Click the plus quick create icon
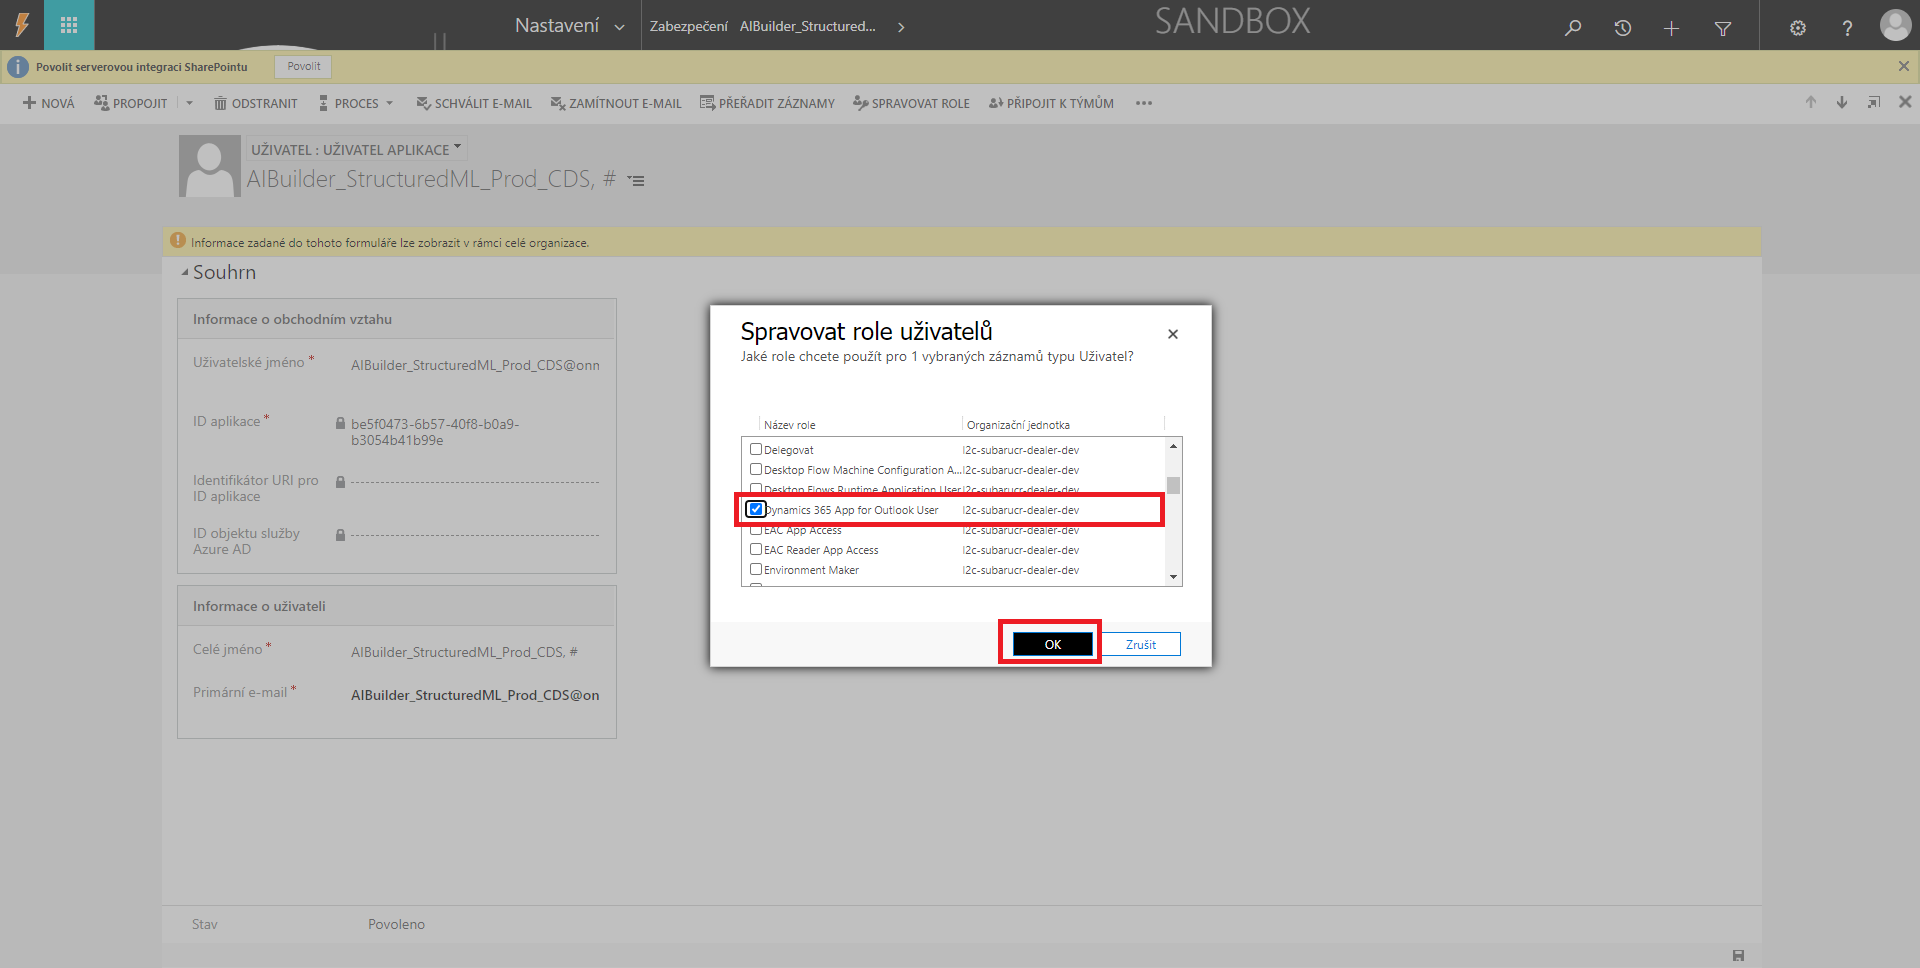This screenshot has width=1920, height=968. coord(1671,28)
